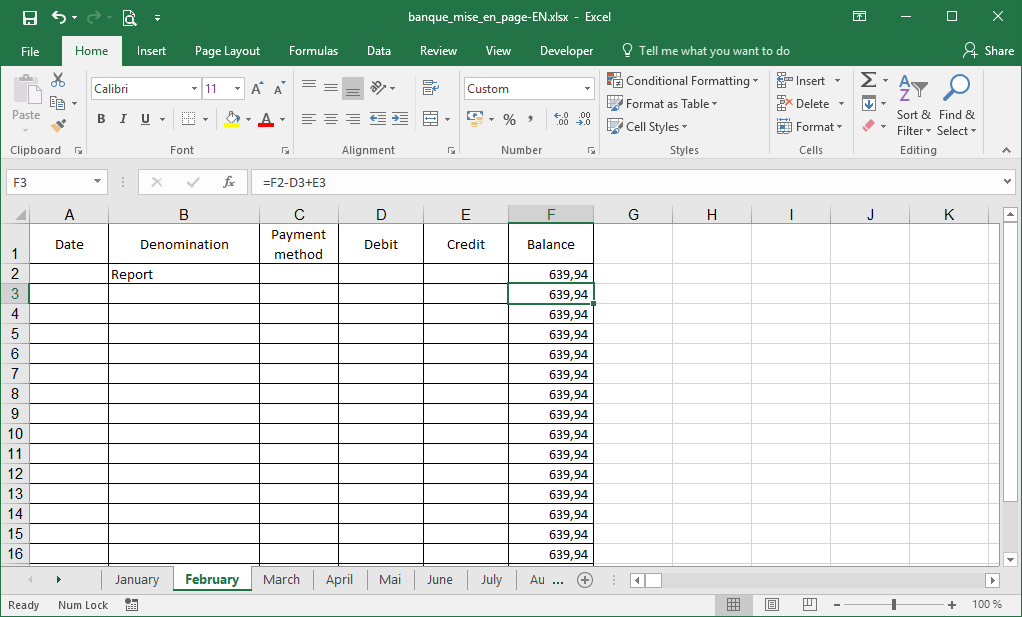The height and width of the screenshot is (617, 1022).
Task: Expand the Name Box dropdown arrow
Action: click(97, 182)
